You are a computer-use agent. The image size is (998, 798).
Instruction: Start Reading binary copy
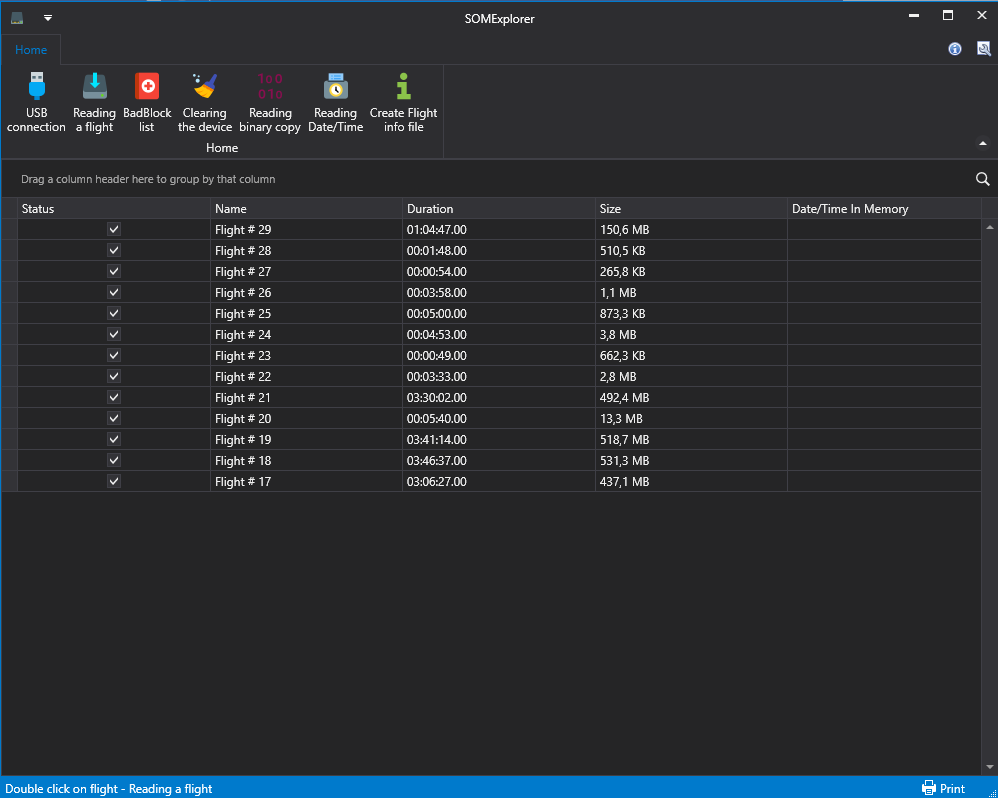point(270,88)
